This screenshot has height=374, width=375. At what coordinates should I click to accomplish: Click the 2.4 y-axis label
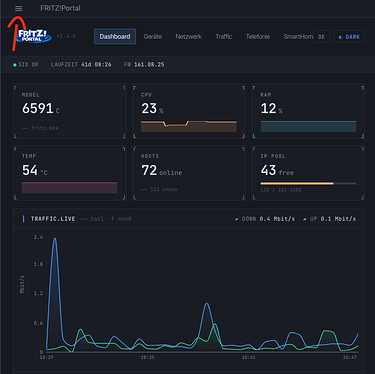[x=38, y=237]
